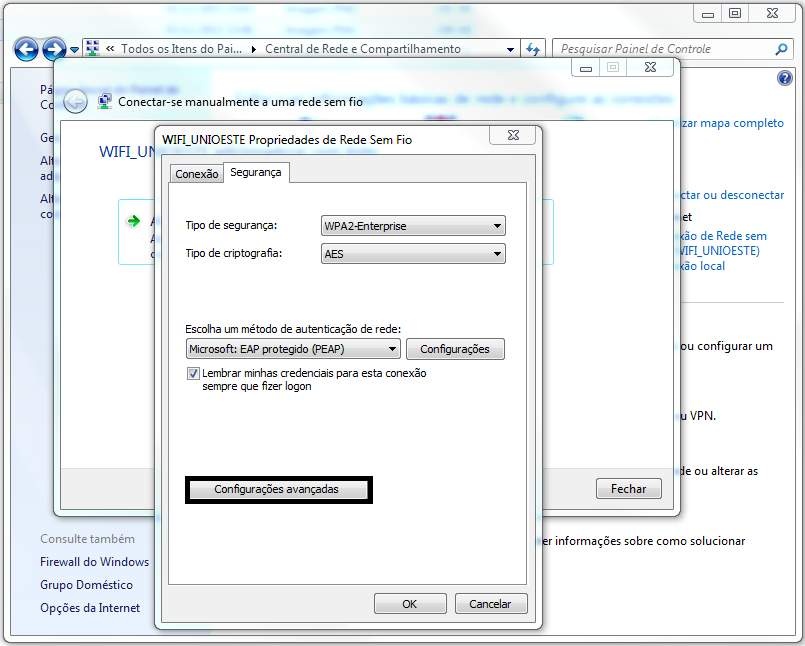Viewport: 805px width, 646px height.
Task: Open the Firewall do Windows link
Action: pyautogui.click(x=94, y=562)
